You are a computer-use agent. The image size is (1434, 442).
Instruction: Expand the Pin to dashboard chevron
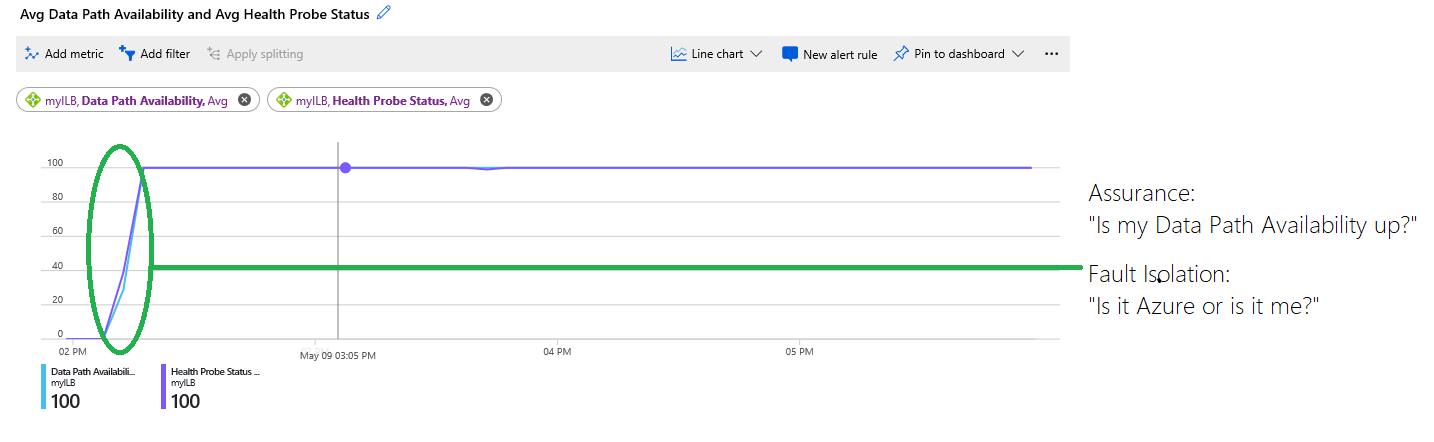1018,54
